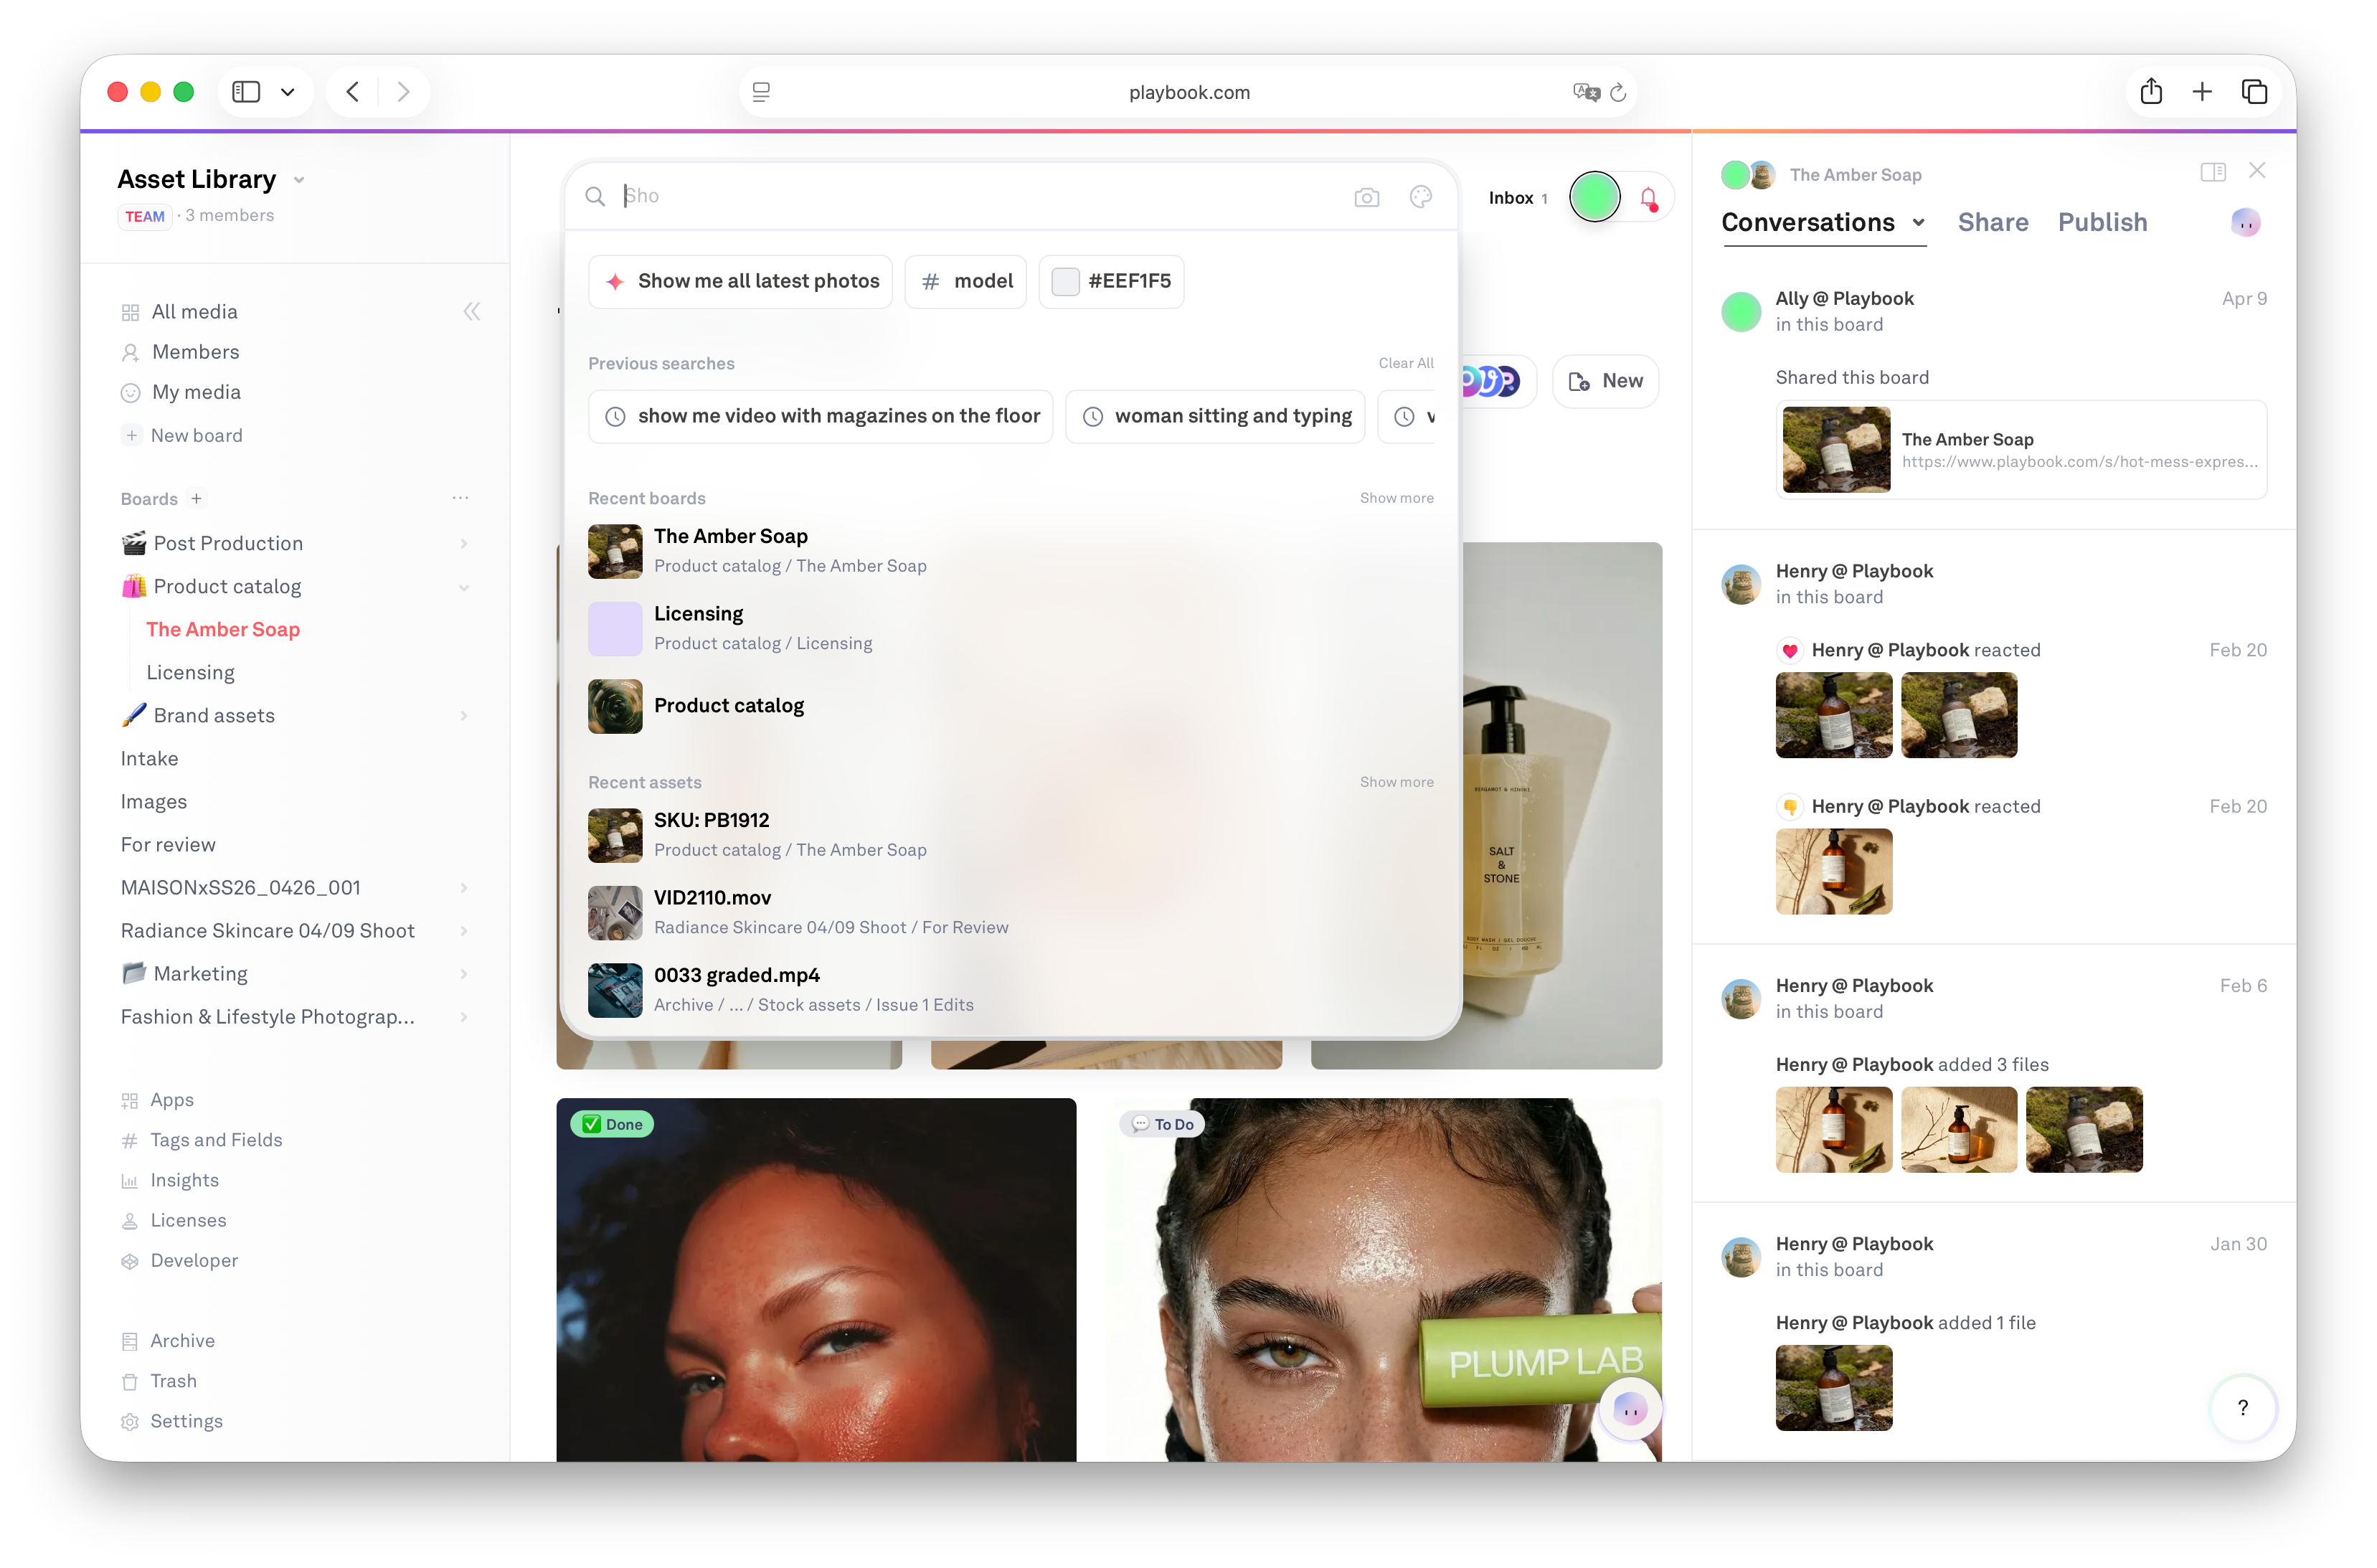Select the #EEF1F5 color swatch suggestion
Viewport: 2377px width, 1568px height.
(x=1111, y=281)
